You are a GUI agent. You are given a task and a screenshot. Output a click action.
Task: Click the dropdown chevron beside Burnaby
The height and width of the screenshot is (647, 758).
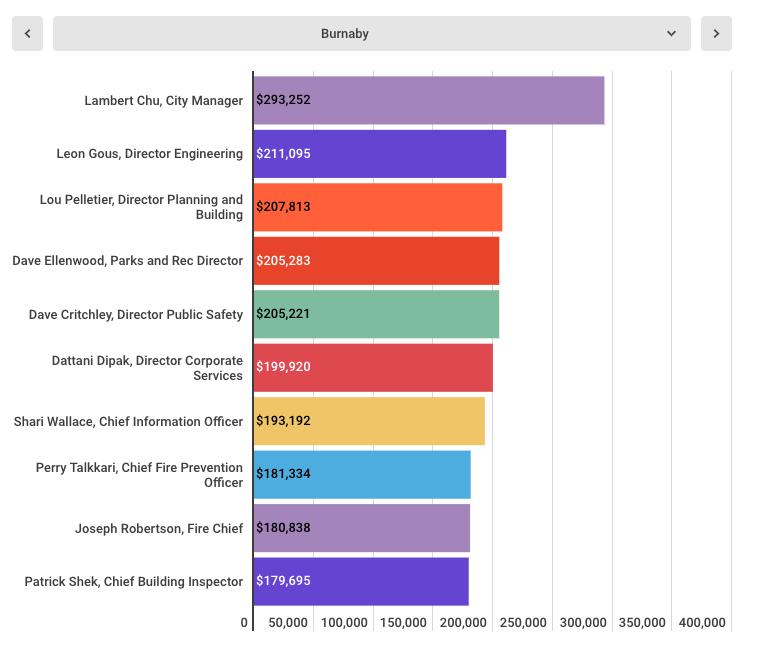click(x=671, y=33)
